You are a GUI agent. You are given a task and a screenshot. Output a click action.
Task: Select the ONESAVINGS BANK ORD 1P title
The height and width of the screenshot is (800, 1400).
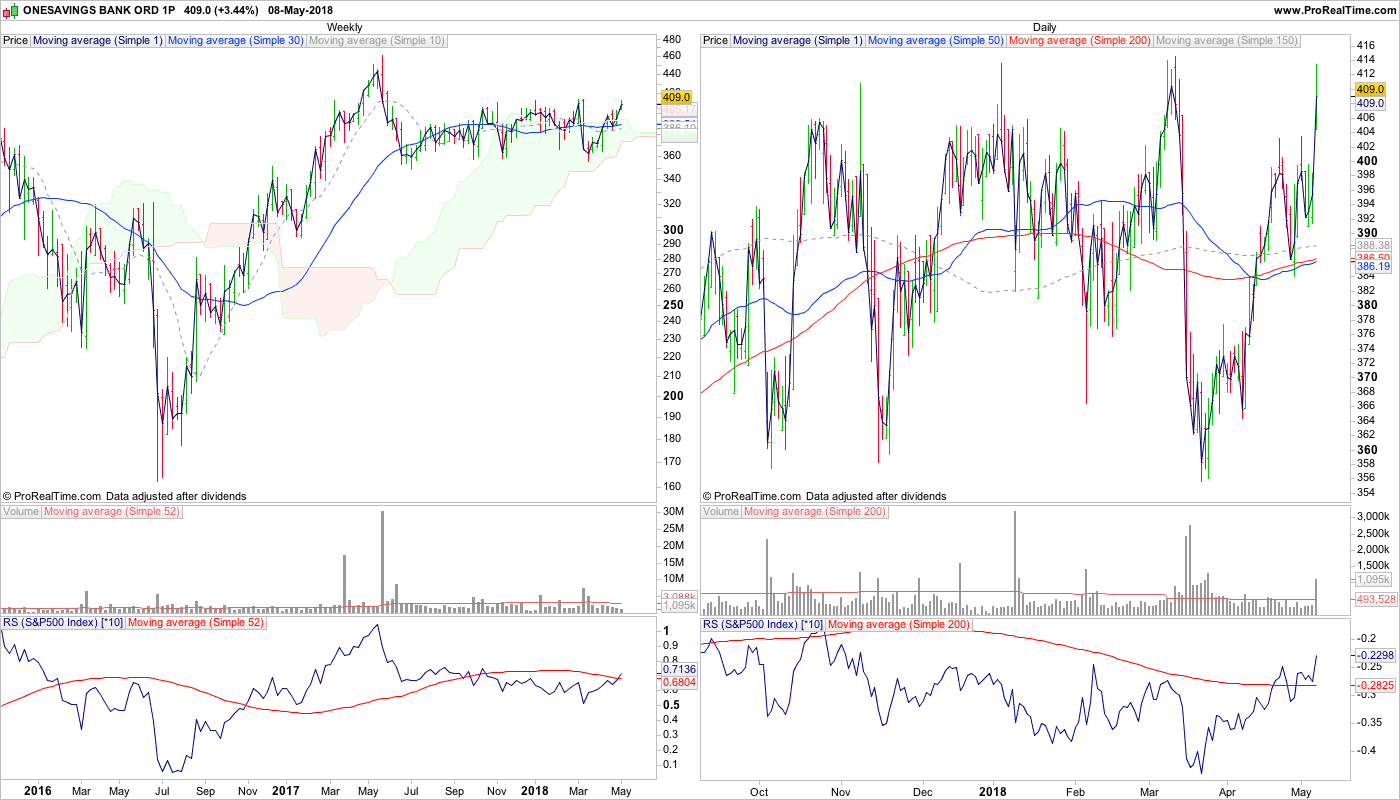(99, 10)
